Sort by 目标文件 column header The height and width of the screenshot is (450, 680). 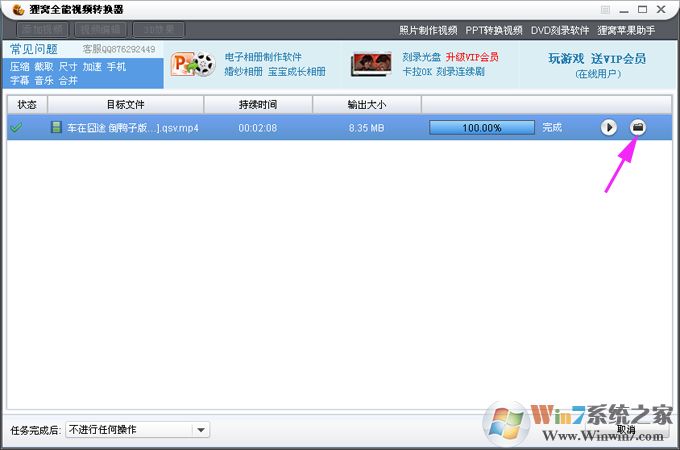pos(125,104)
